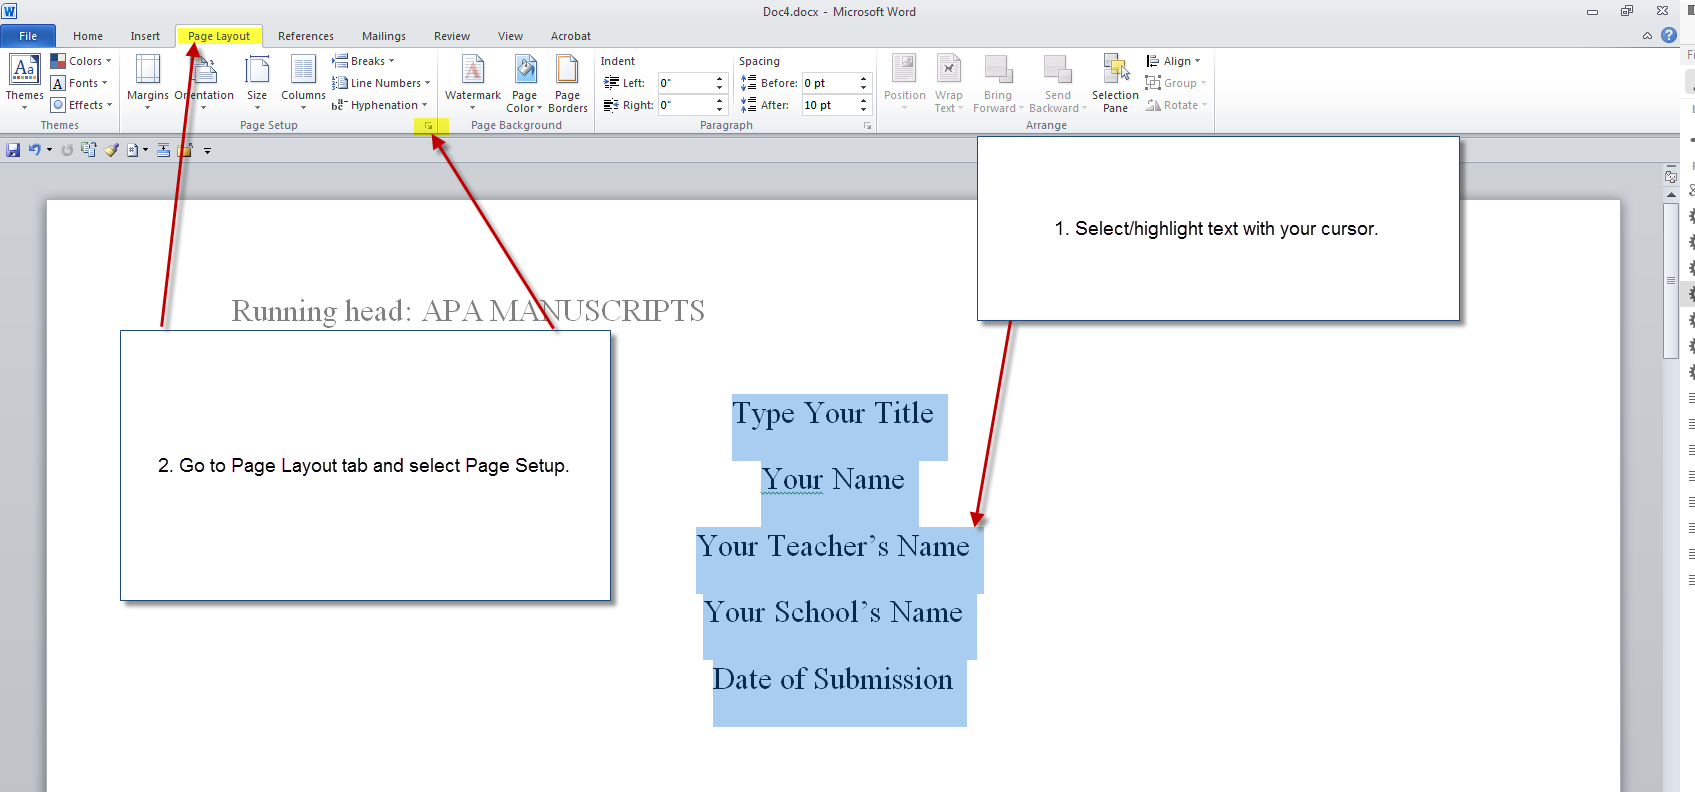
Task: Click the Save icon in quick access toolbar
Action: click(x=13, y=150)
